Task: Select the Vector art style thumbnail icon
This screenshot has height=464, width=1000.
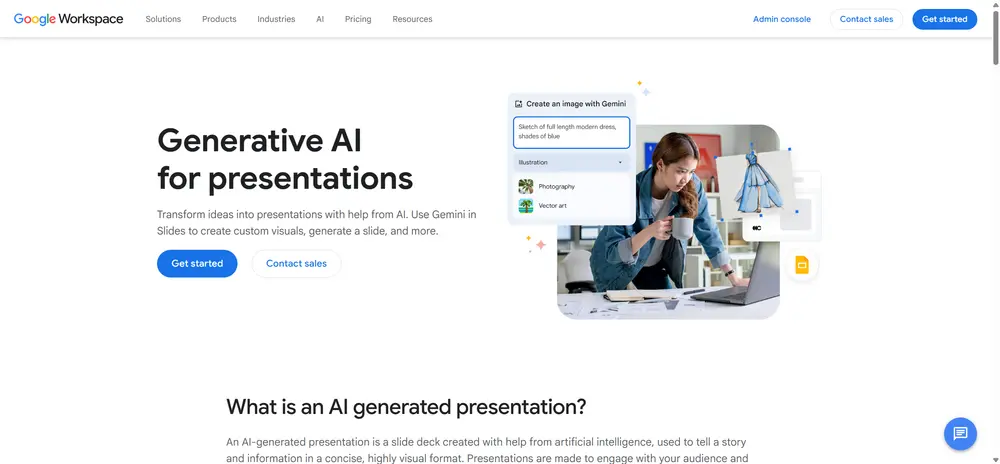Action: [x=526, y=205]
